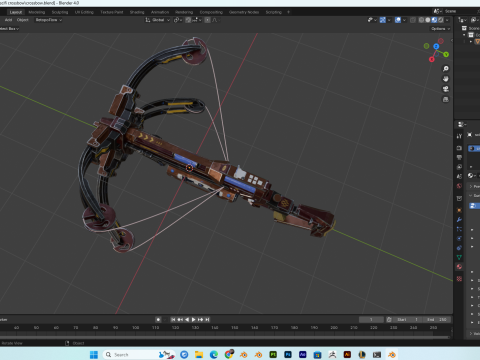The height and width of the screenshot is (360, 480).
Task: Open the Add menu in viewport header
Action: click(x=8, y=20)
